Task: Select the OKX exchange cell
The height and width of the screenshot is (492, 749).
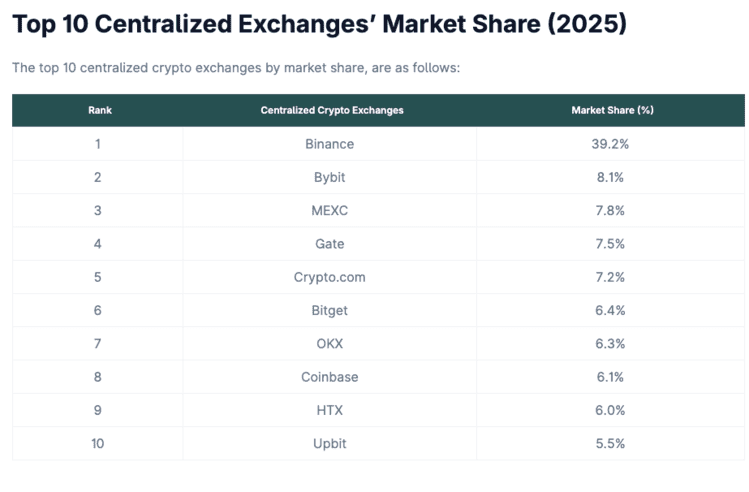Action: pyautogui.click(x=330, y=344)
